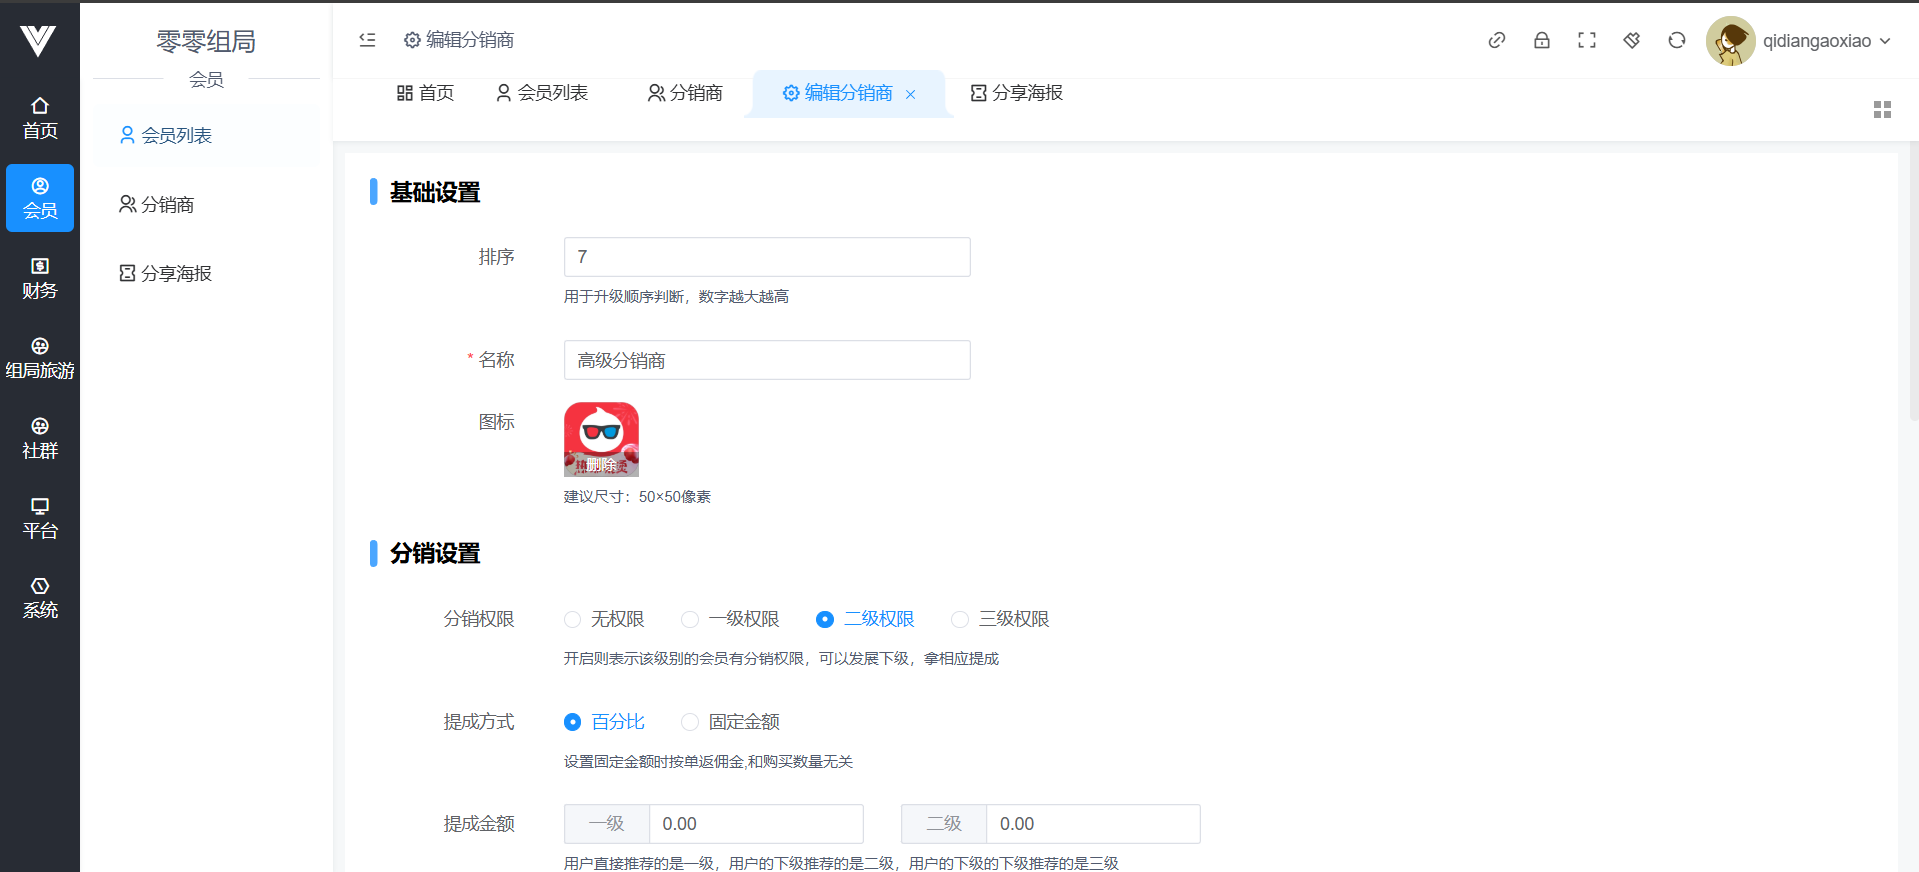The image size is (1919, 872).
Task: Click the collapse sidebar menu icon
Action: [367, 40]
